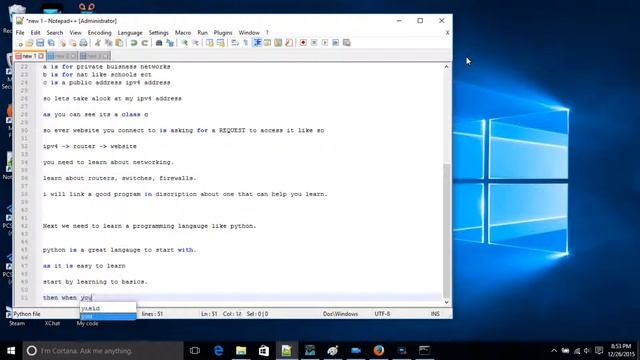640x360 pixels.
Task: Open the Encoding menu
Action: click(99, 33)
